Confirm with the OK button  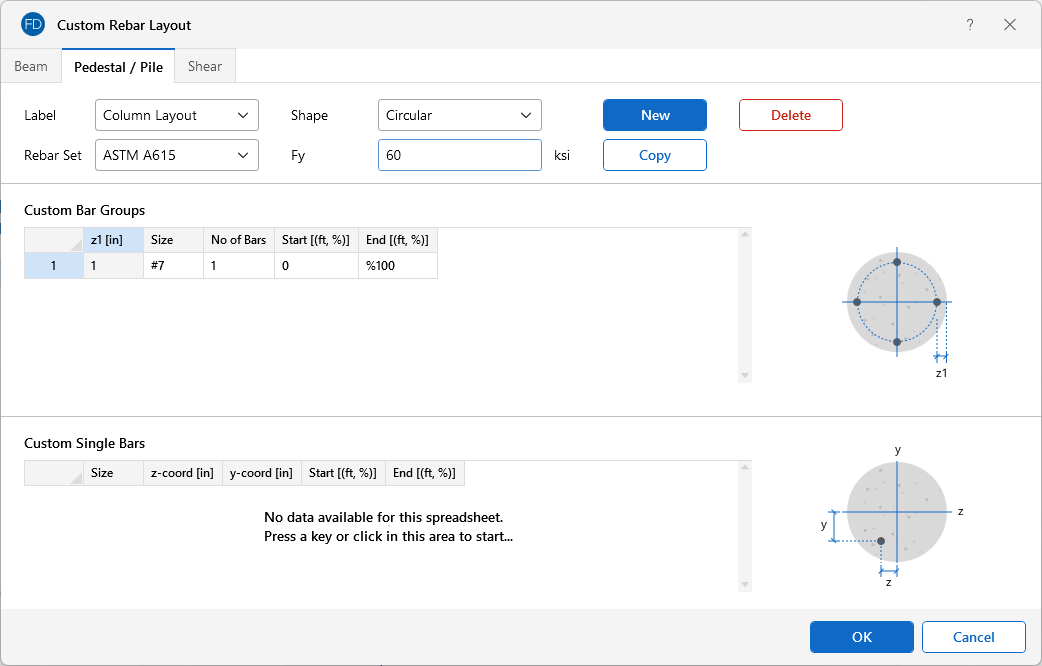click(862, 637)
